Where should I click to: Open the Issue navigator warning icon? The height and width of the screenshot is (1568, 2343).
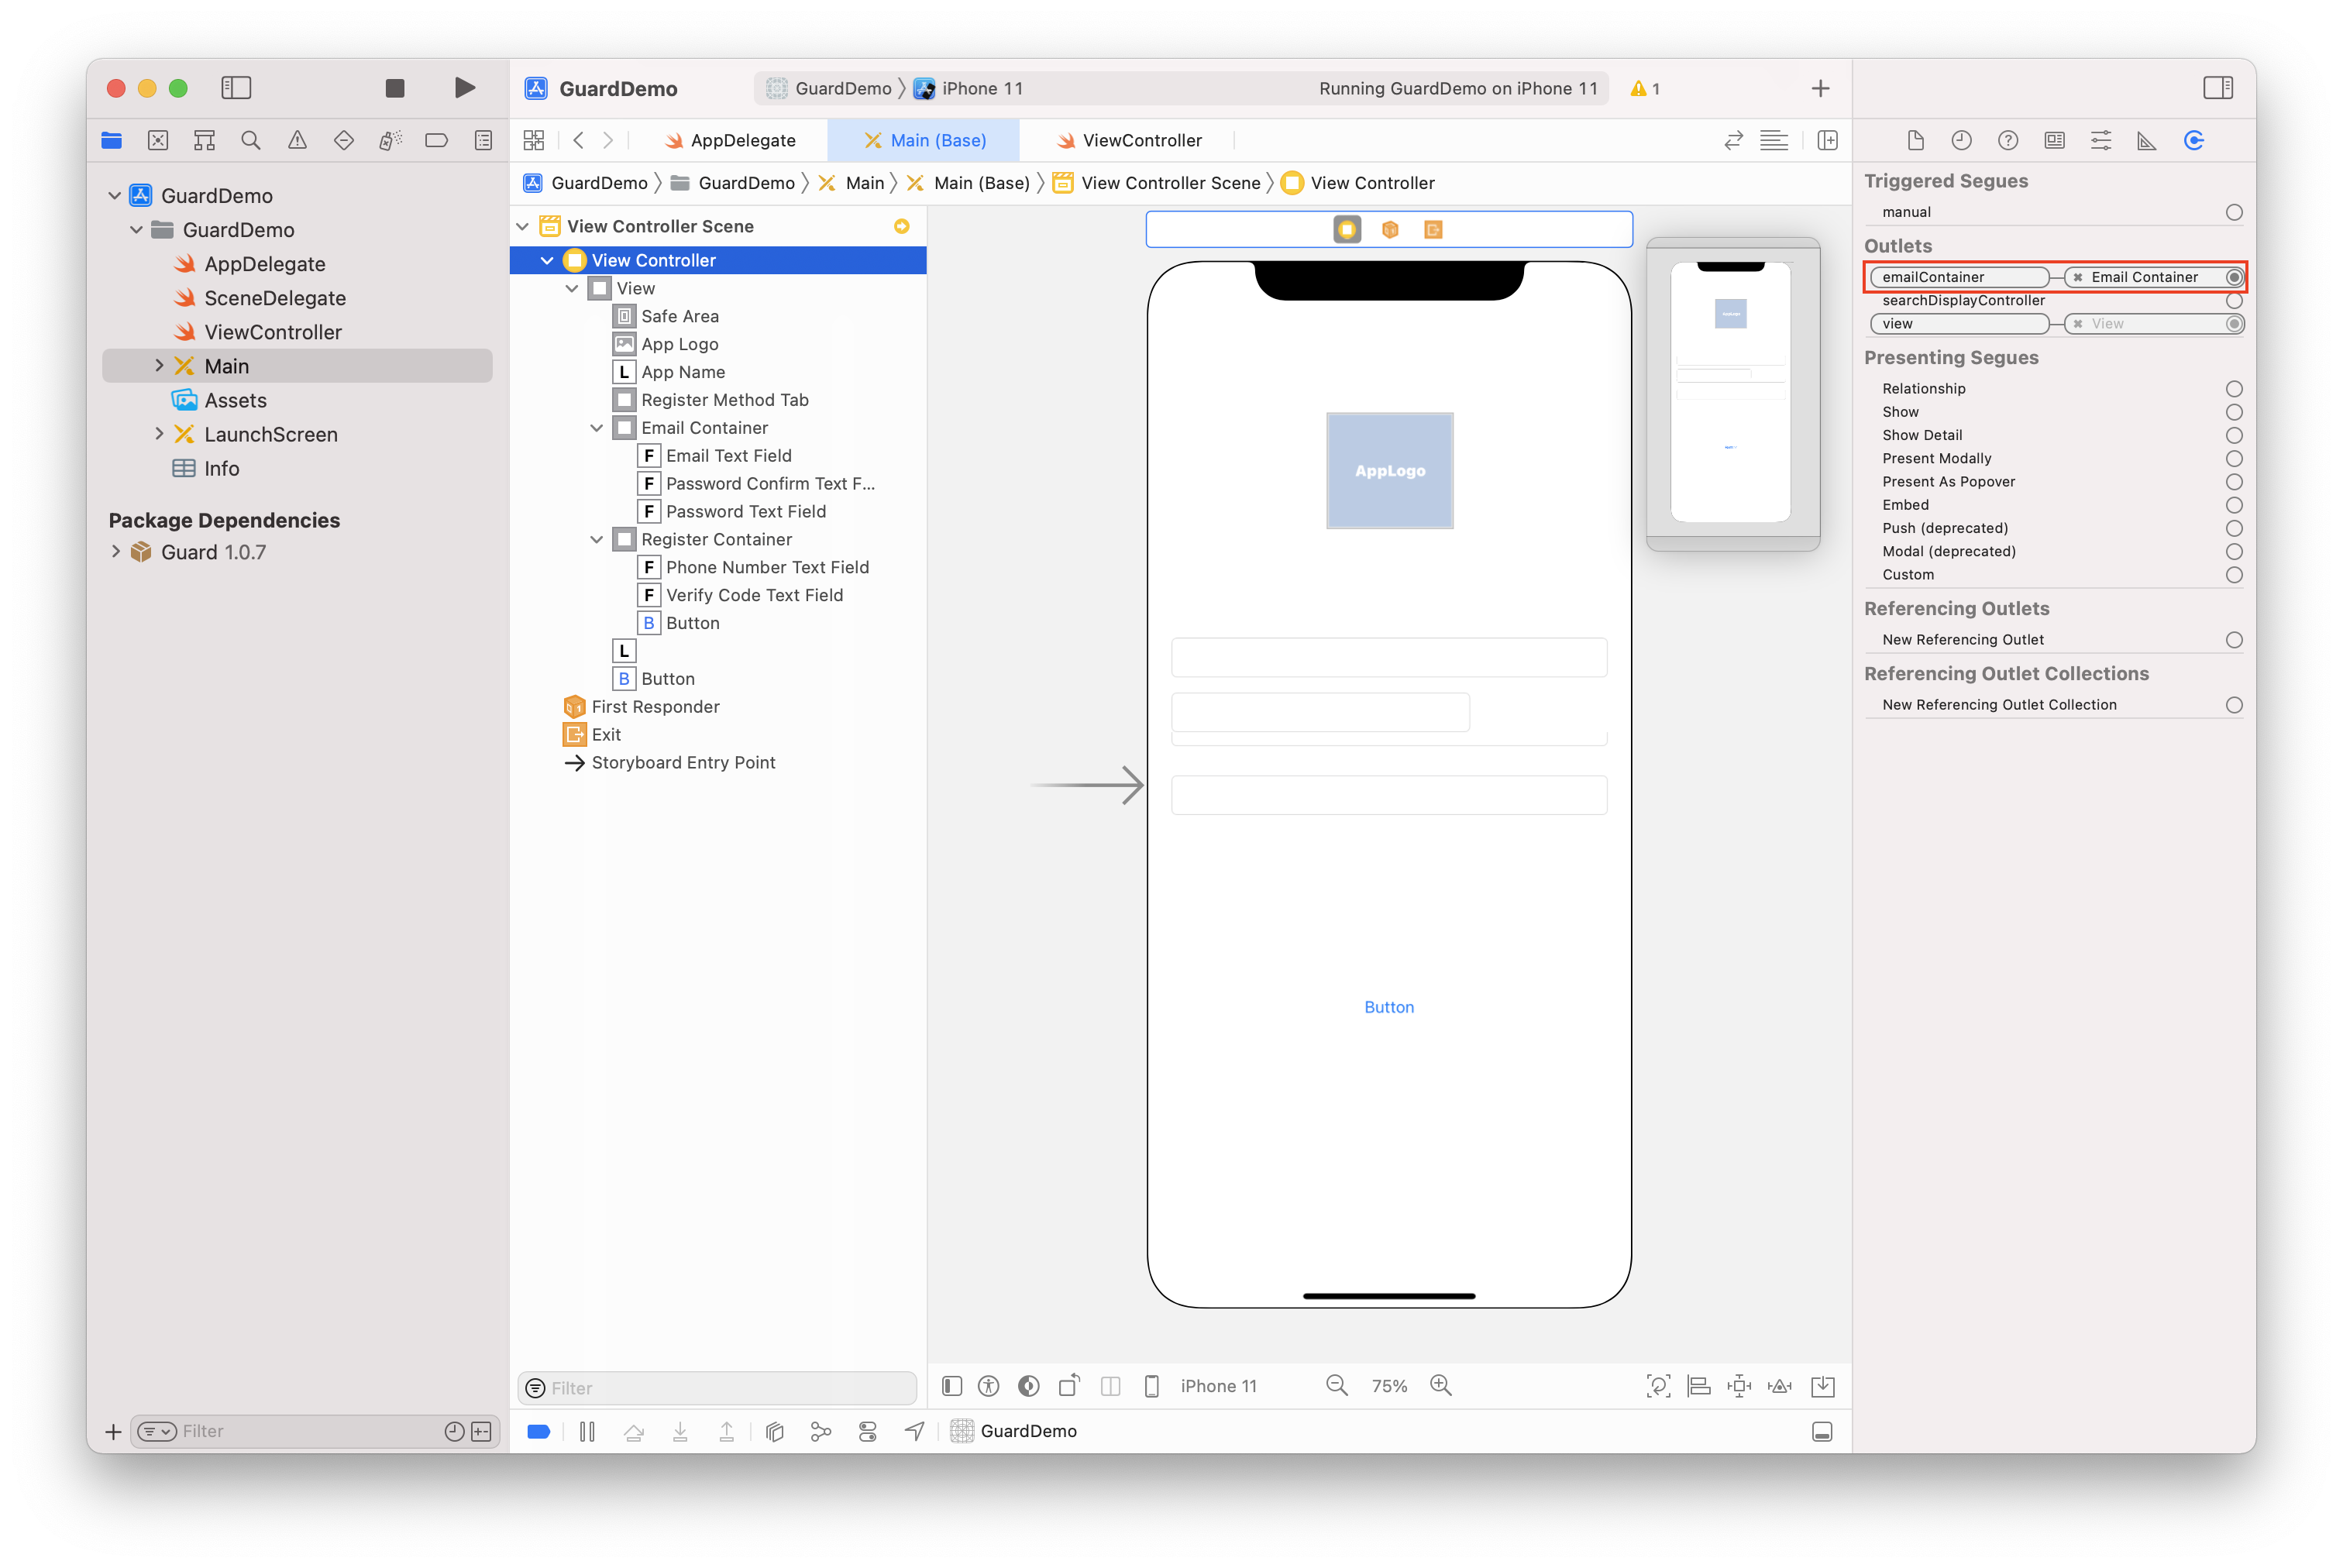pos(297,141)
